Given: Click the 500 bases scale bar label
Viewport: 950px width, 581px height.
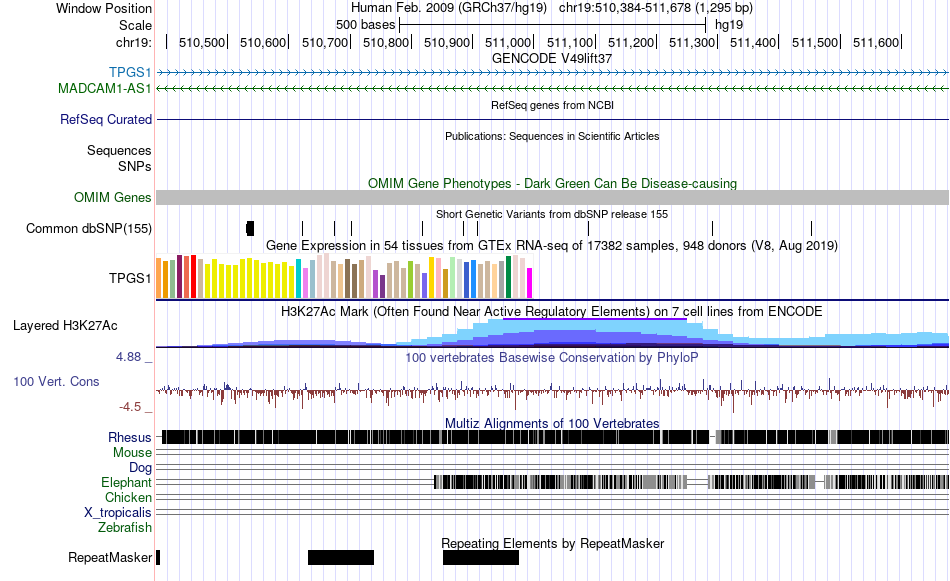Looking at the screenshot, I should 365,25.
